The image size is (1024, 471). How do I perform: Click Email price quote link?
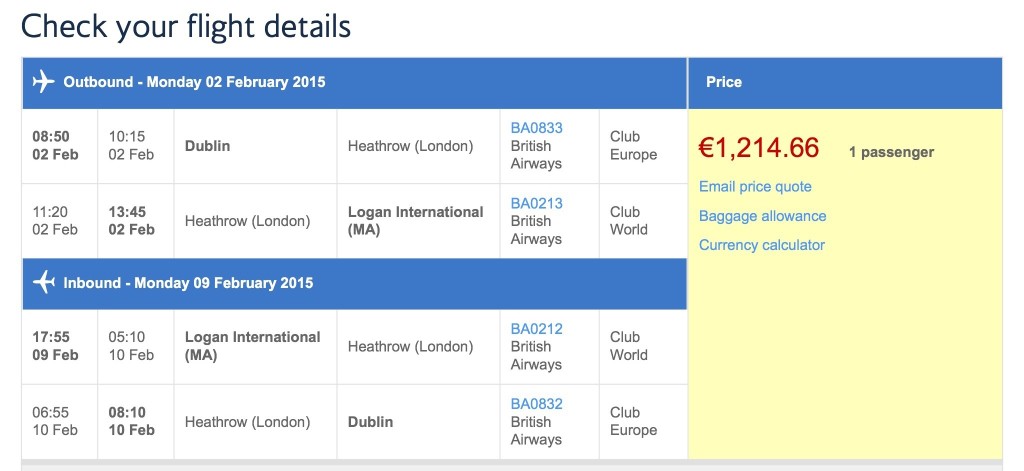coord(755,187)
